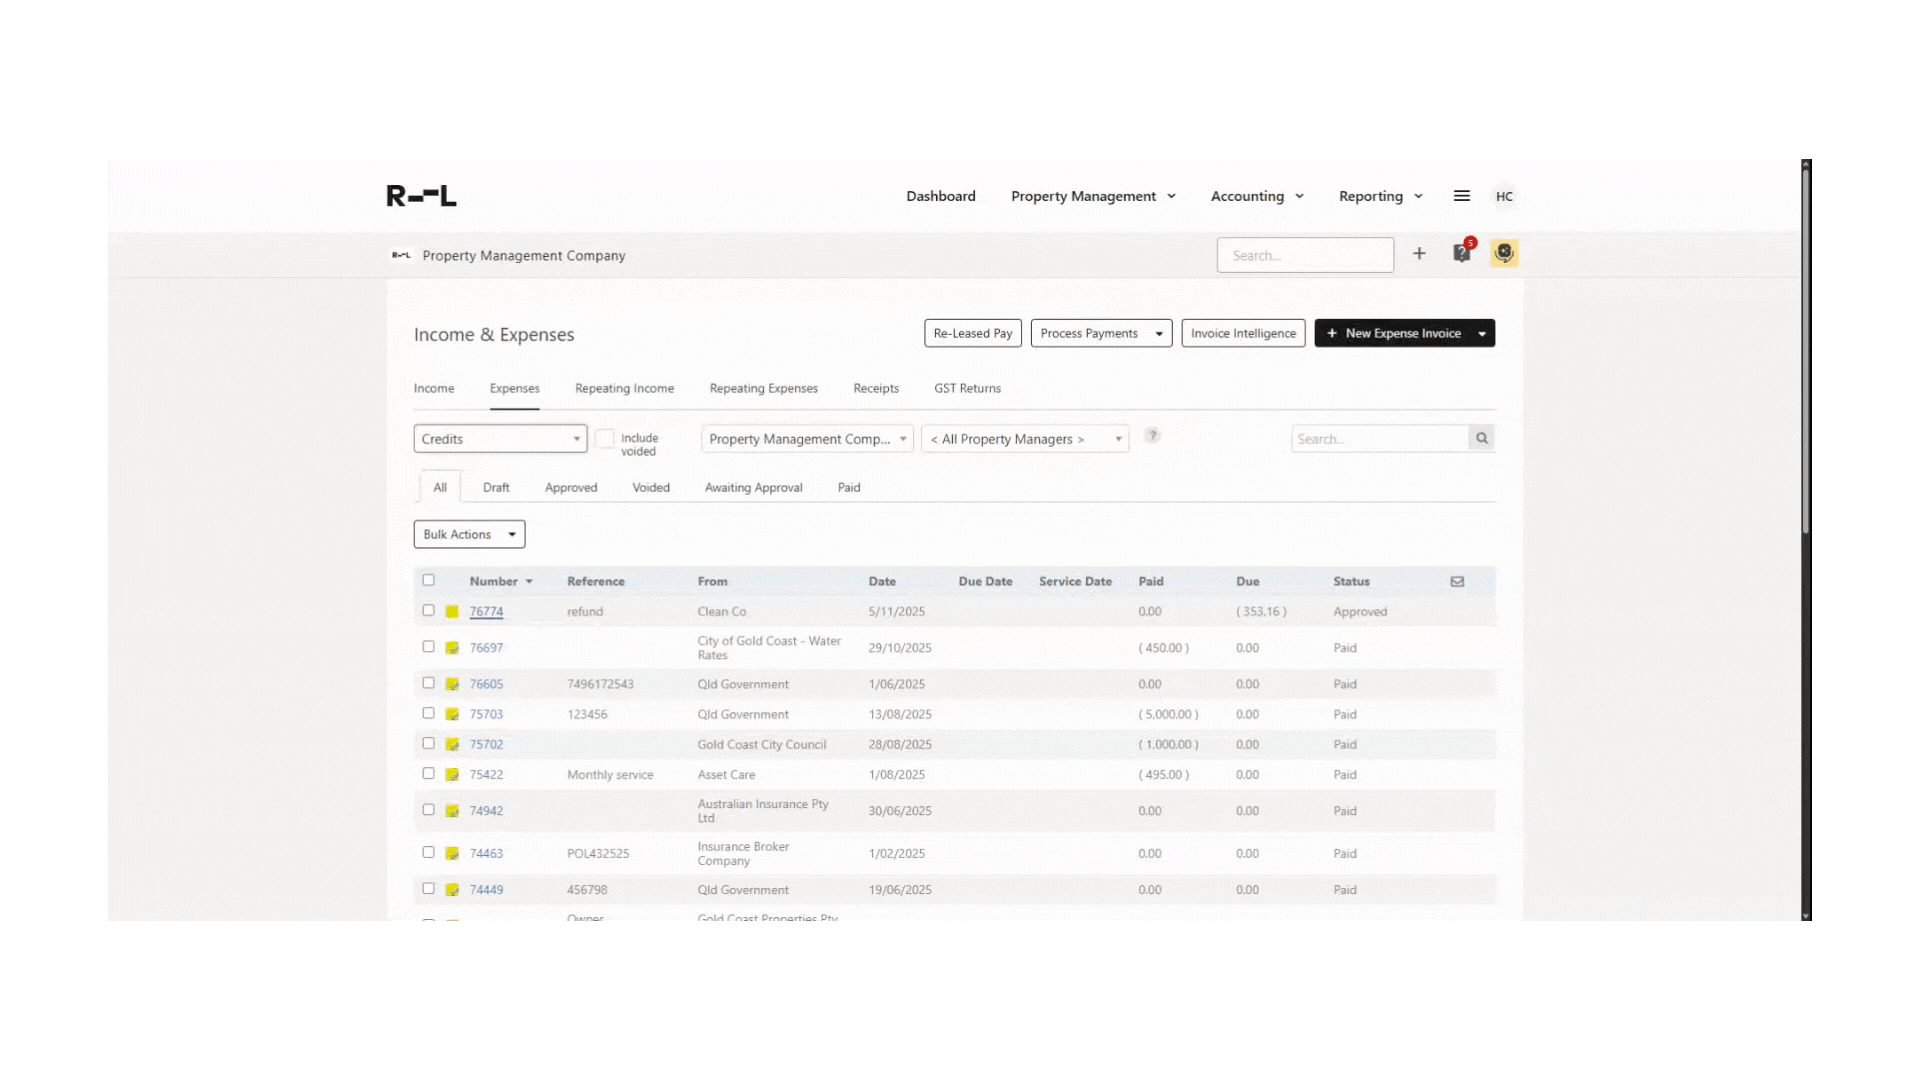Image resolution: width=1920 pixels, height=1080 pixels.
Task: Click the top Search input field
Action: [1304, 256]
